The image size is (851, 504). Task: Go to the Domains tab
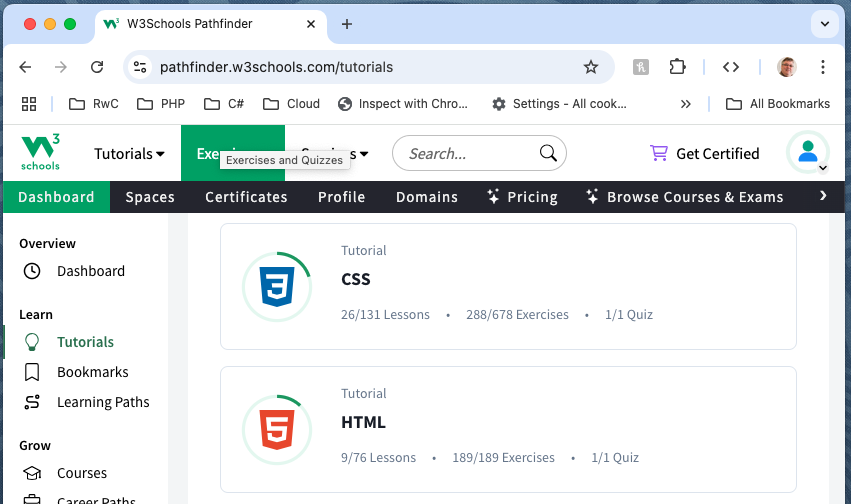point(427,197)
